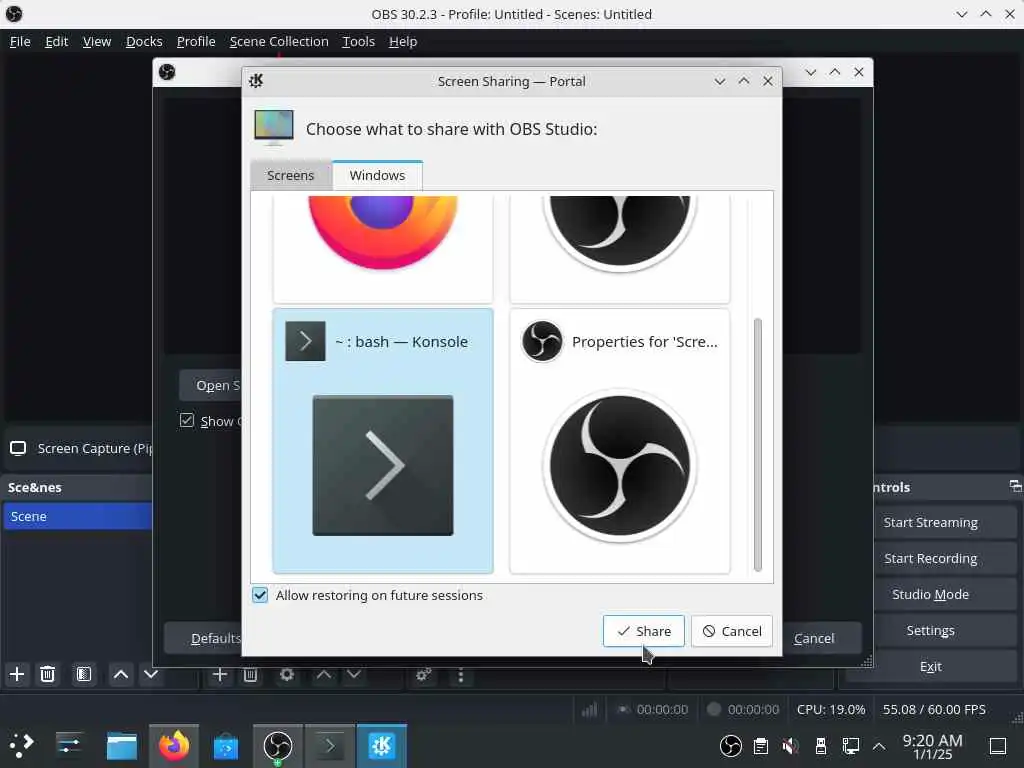
Task: Open the network connections tray icon
Action: point(851,745)
